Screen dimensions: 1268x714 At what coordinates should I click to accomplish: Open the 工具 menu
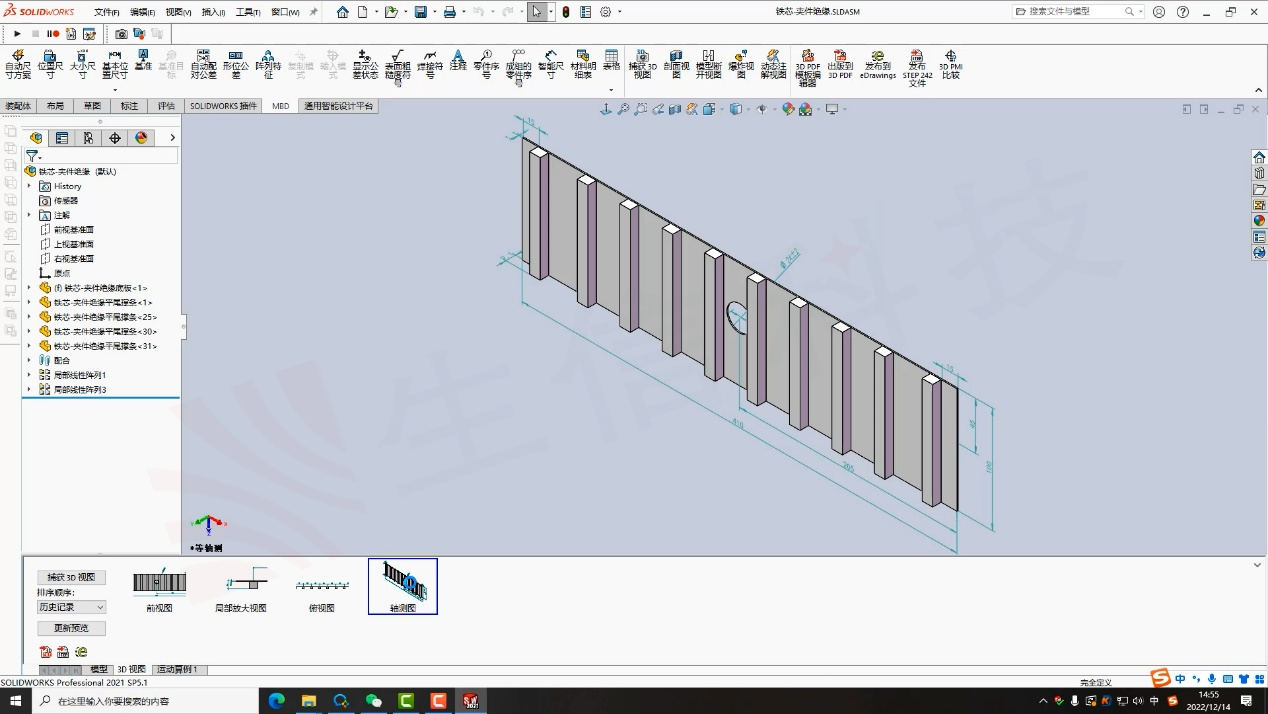pos(248,12)
